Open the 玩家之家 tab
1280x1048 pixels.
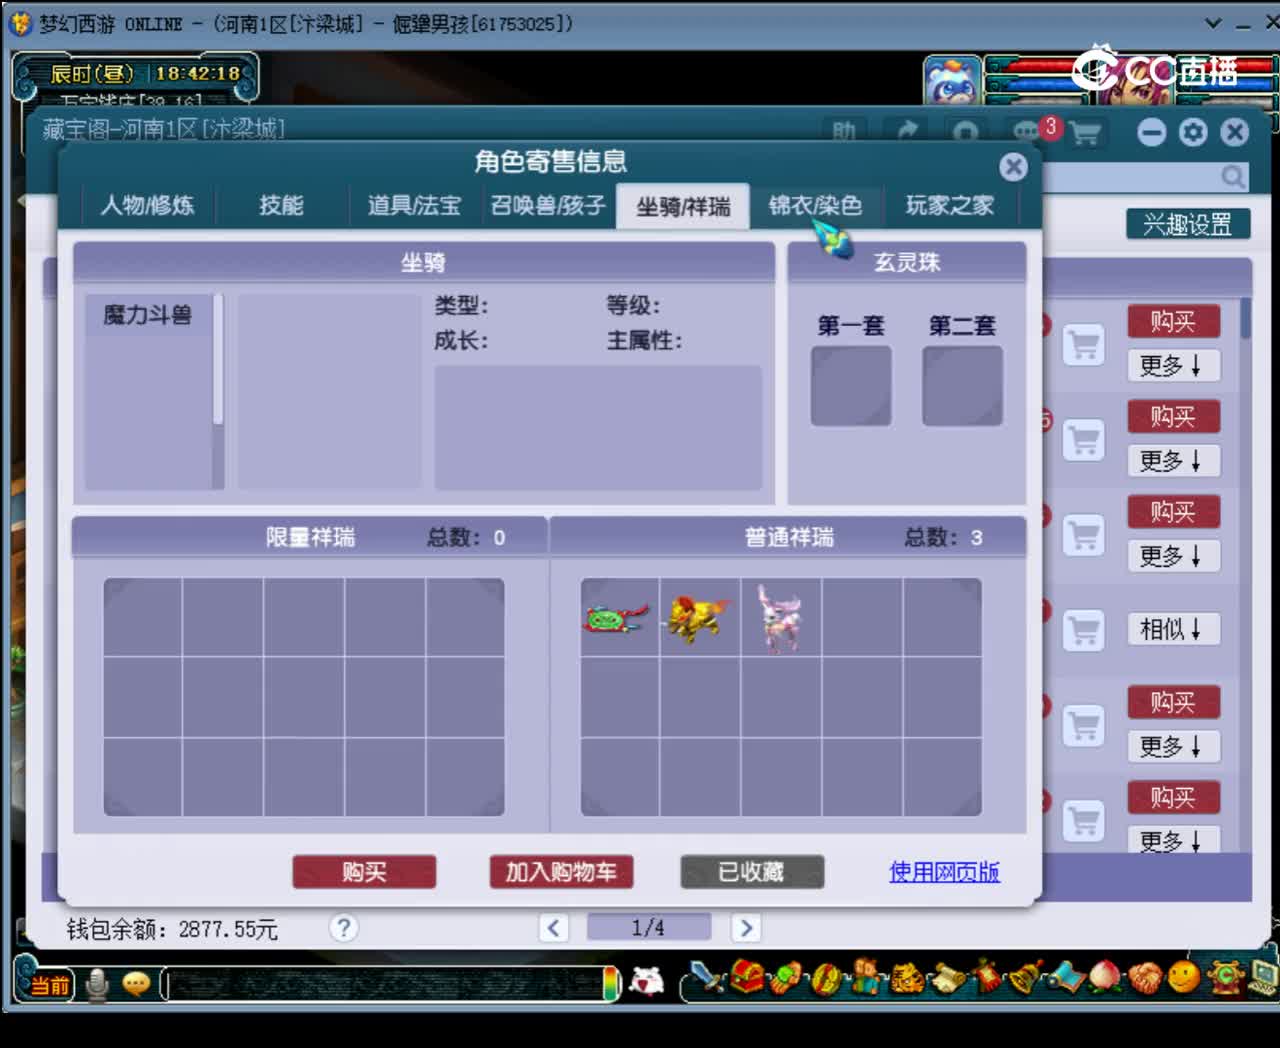click(950, 206)
